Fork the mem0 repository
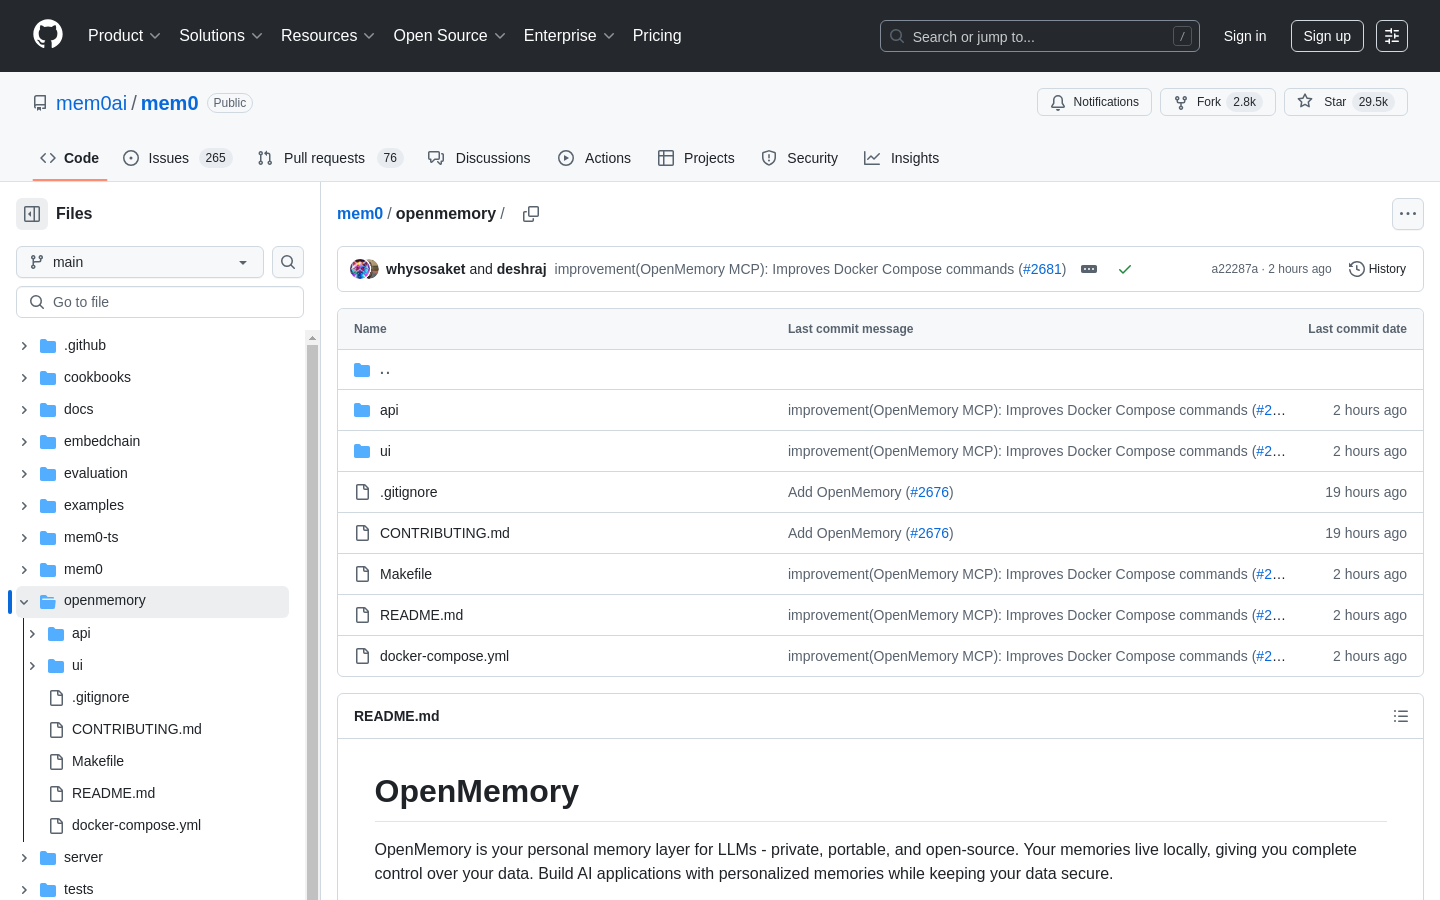Viewport: 1440px width, 900px height. (1218, 102)
